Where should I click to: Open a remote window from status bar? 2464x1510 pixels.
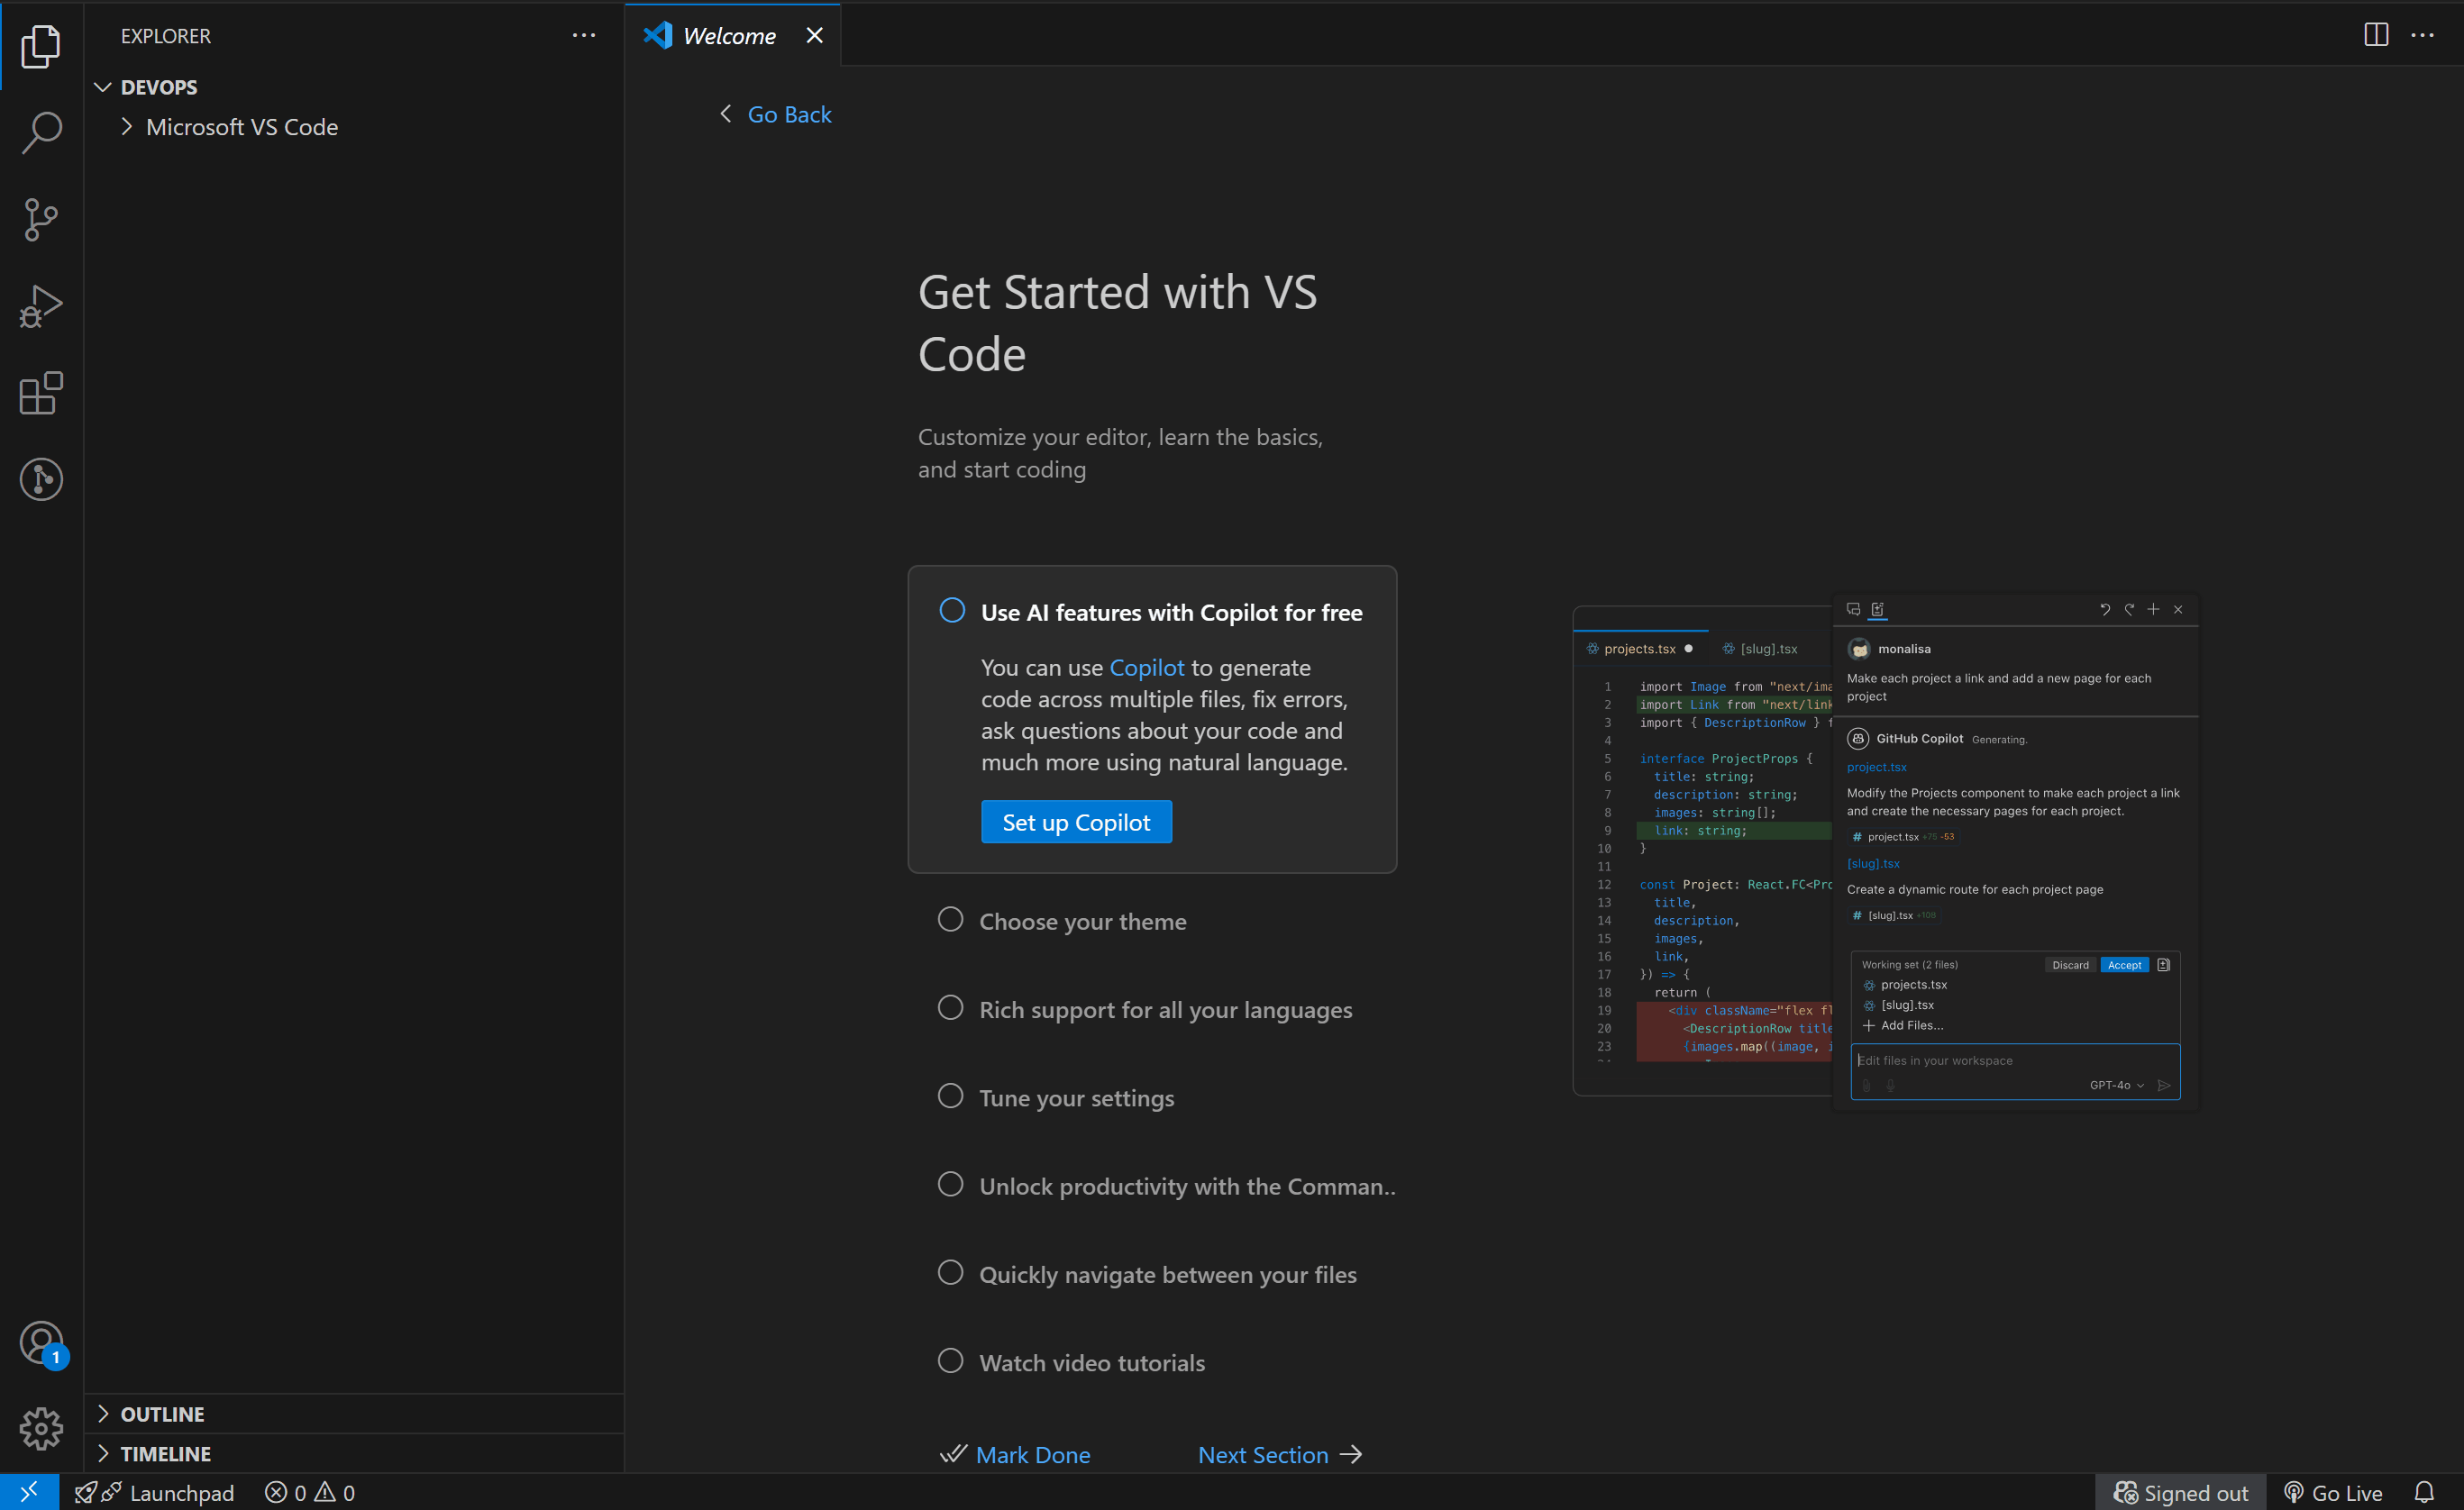[29, 1492]
